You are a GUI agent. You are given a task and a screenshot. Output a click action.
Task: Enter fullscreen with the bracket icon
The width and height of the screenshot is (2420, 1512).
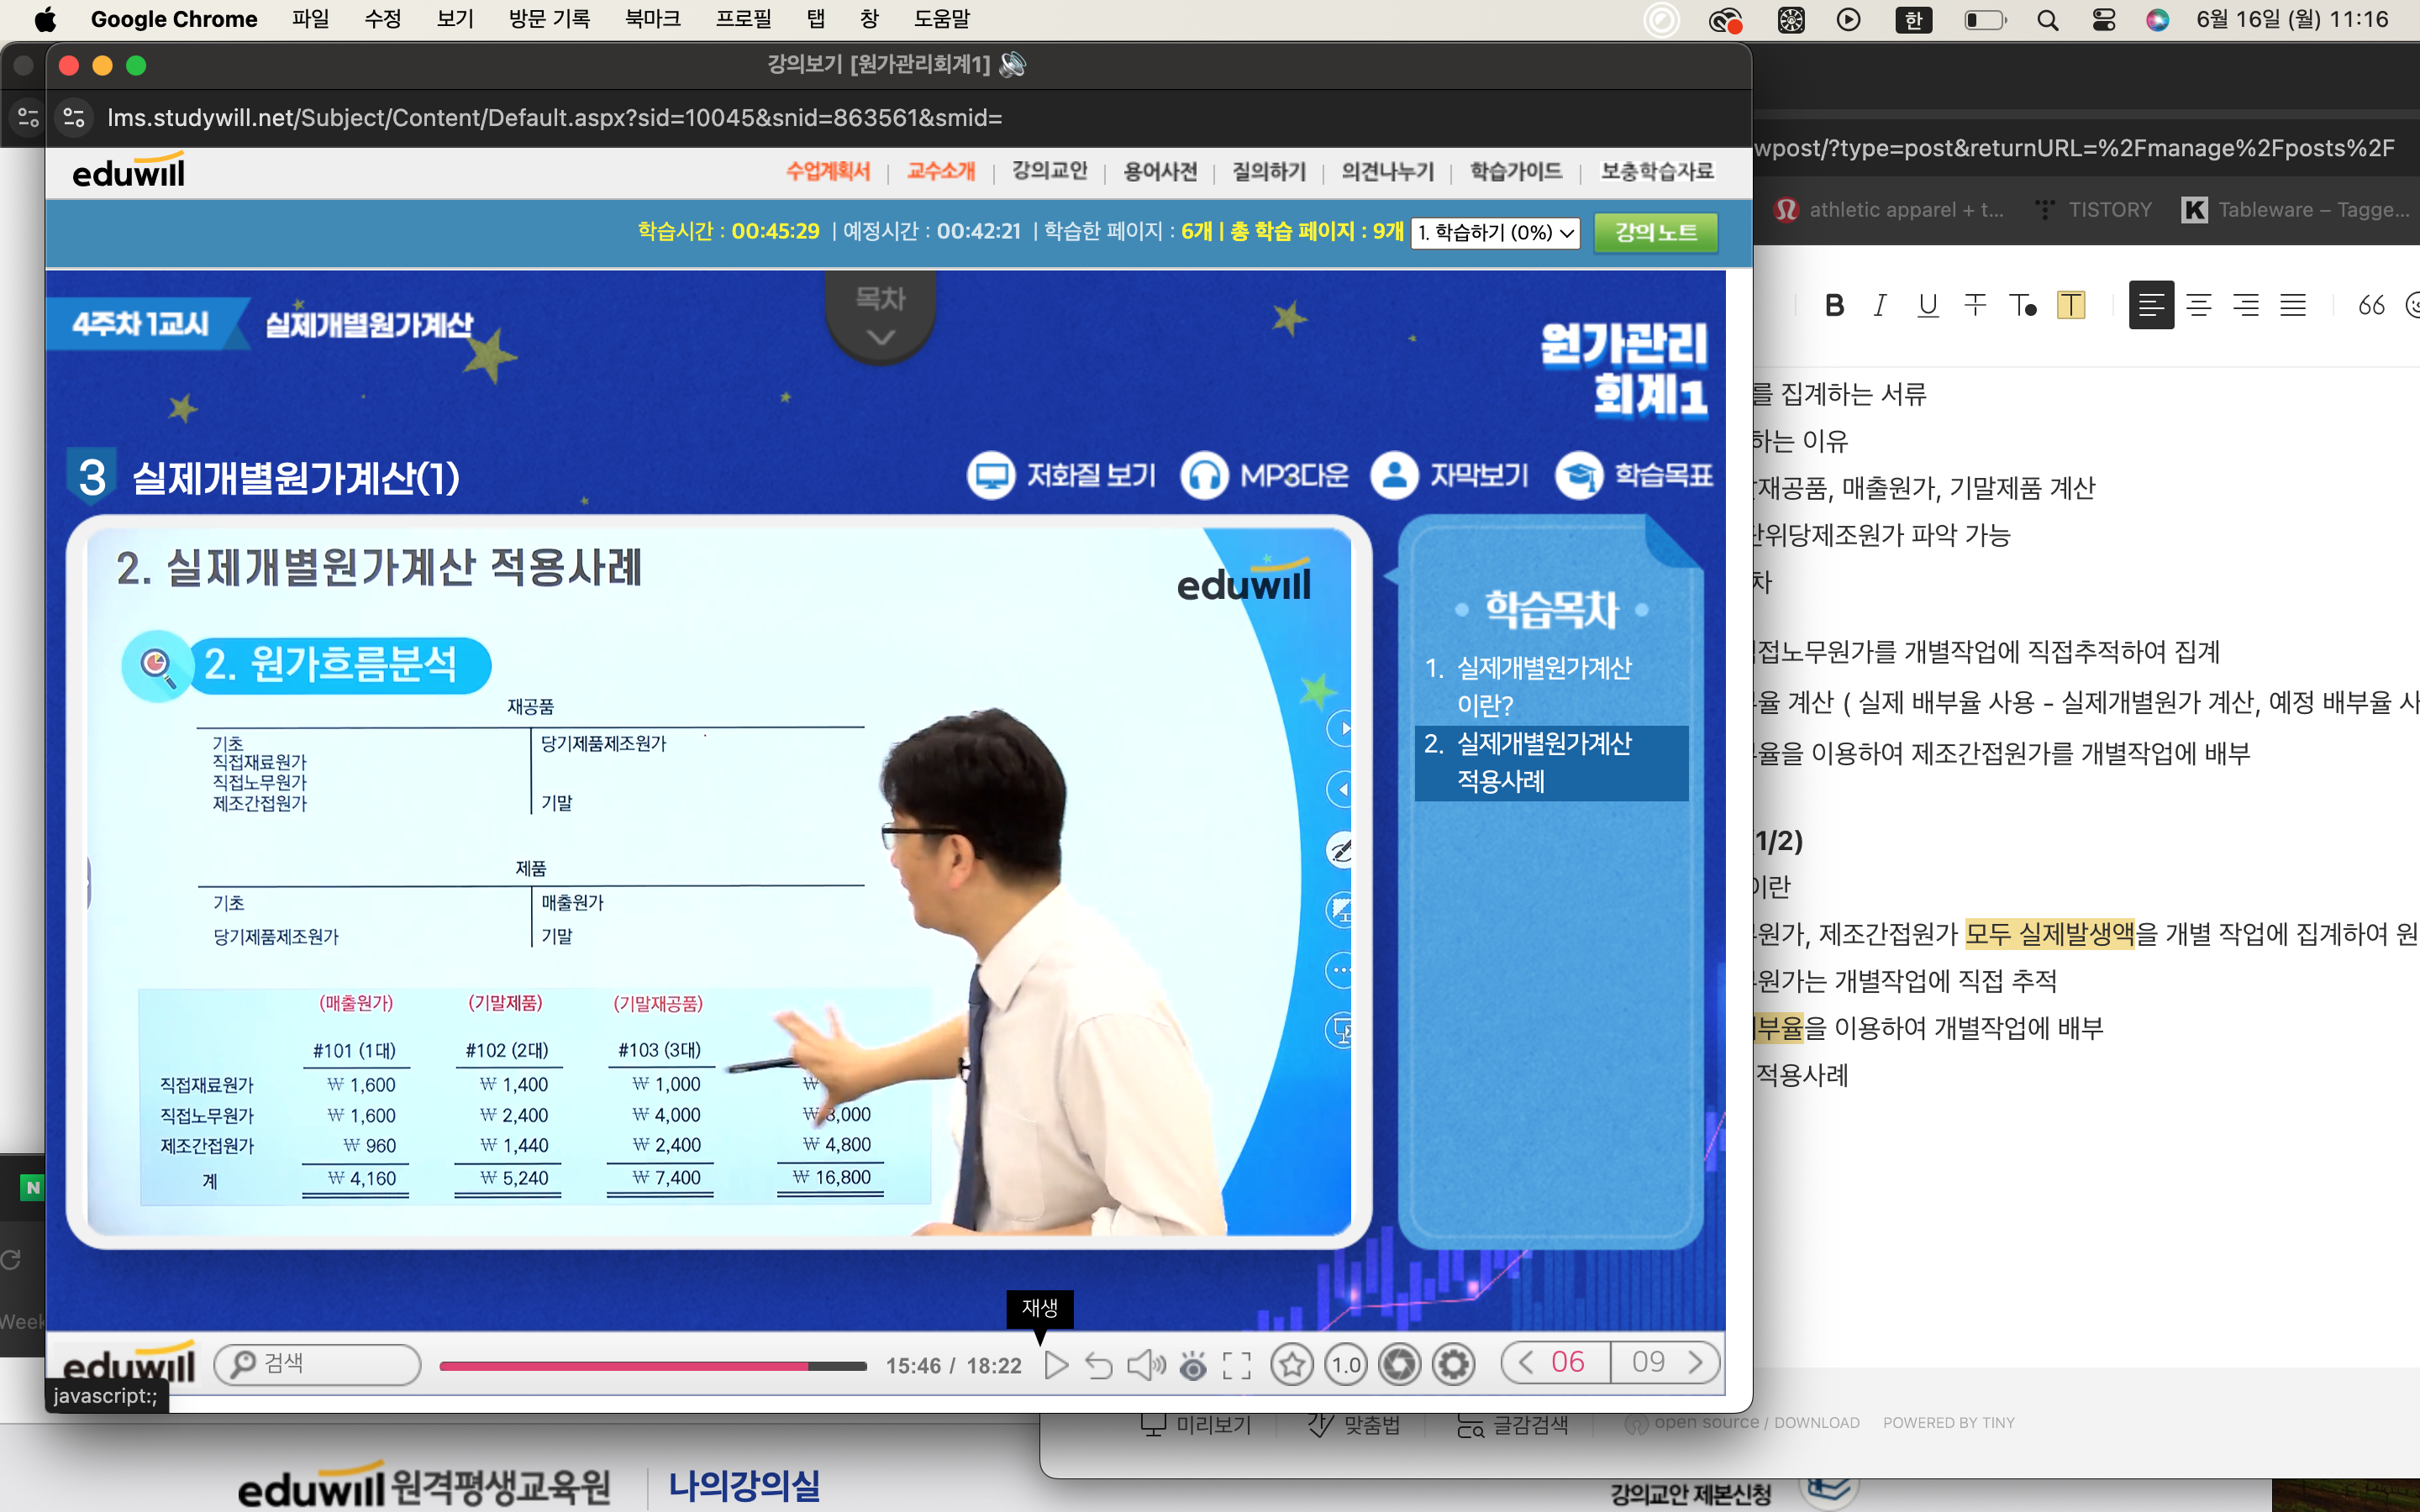click(x=1237, y=1365)
